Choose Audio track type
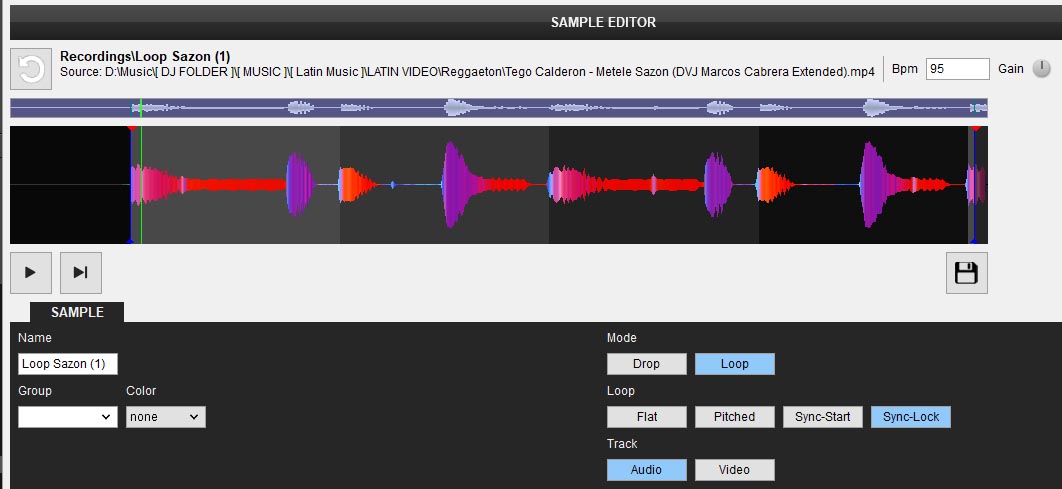 pyautogui.click(x=647, y=469)
